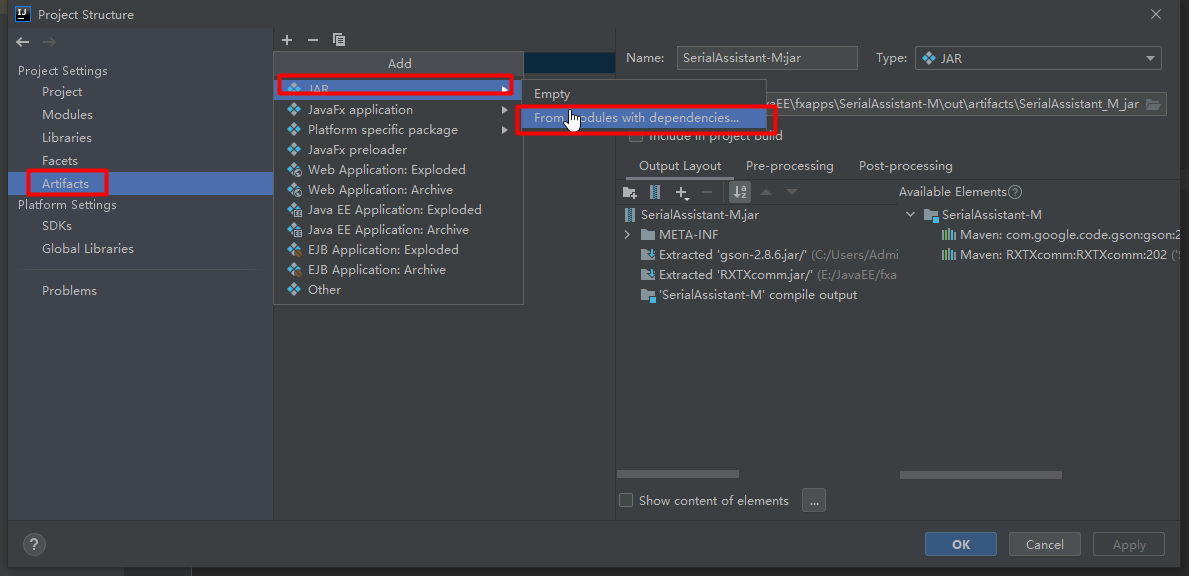The width and height of the screenshot is (1189, 576).
Task: Expand the META-INF folder node
Action: point(627,235)
